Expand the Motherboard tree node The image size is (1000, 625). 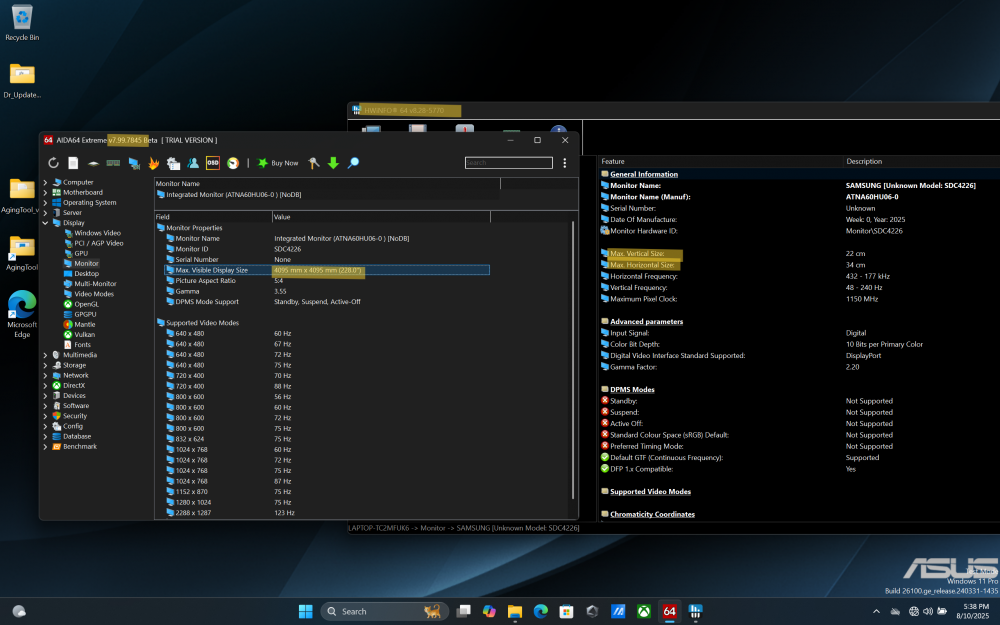(x=45, y=193)
